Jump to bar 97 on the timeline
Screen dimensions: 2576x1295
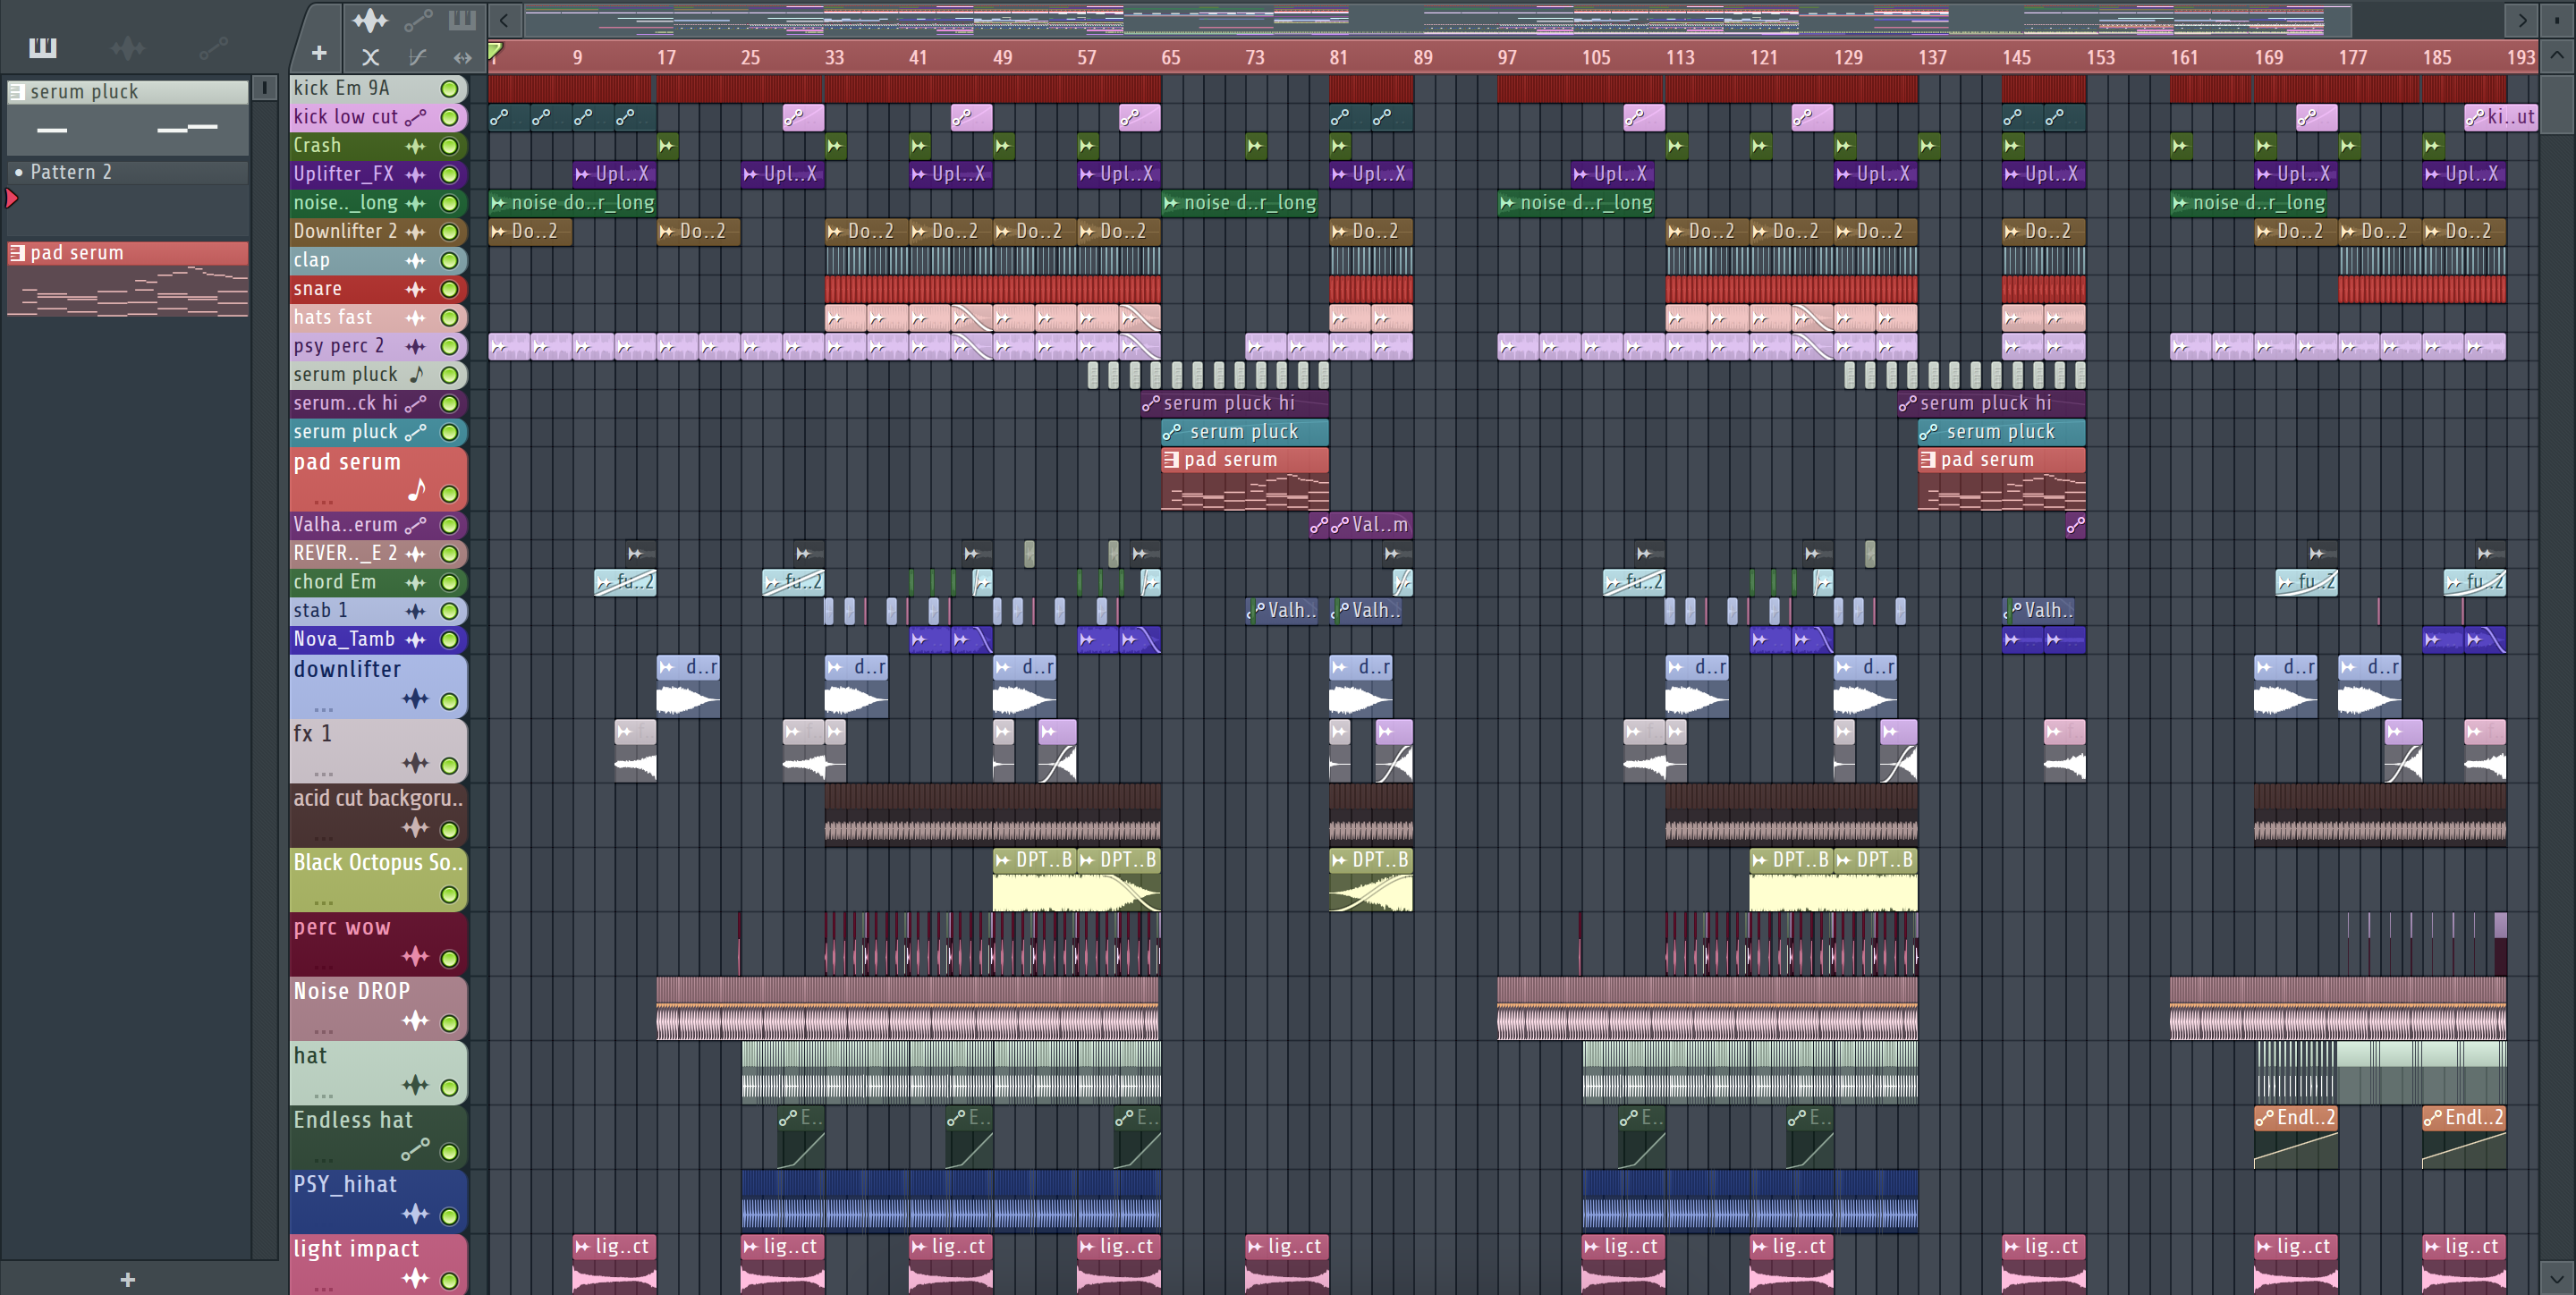(1506, 58)
